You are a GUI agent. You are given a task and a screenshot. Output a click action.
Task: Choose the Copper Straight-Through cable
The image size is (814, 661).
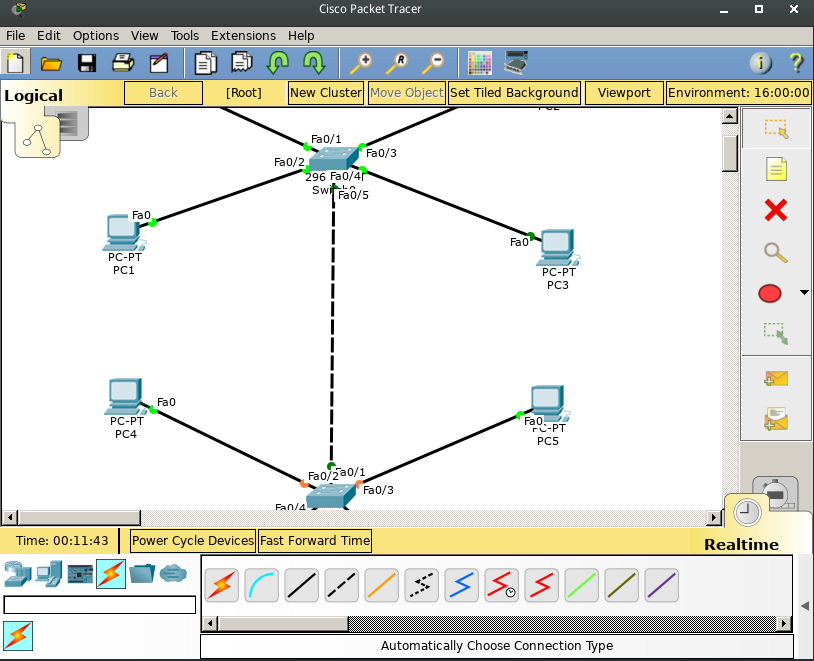tap(301, 585)
